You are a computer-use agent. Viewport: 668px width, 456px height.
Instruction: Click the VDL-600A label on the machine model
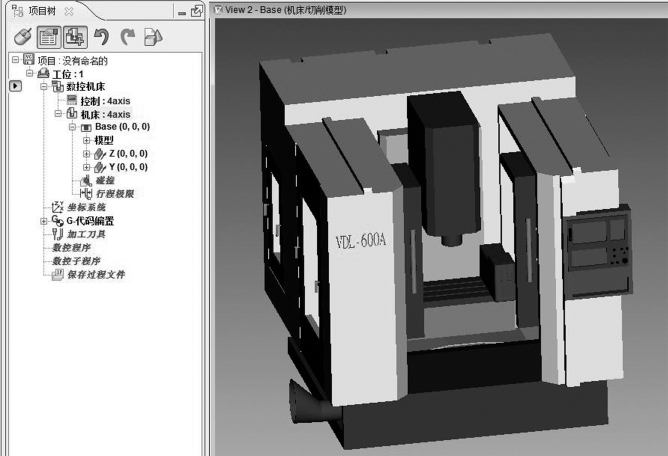[x=361, y=241]
